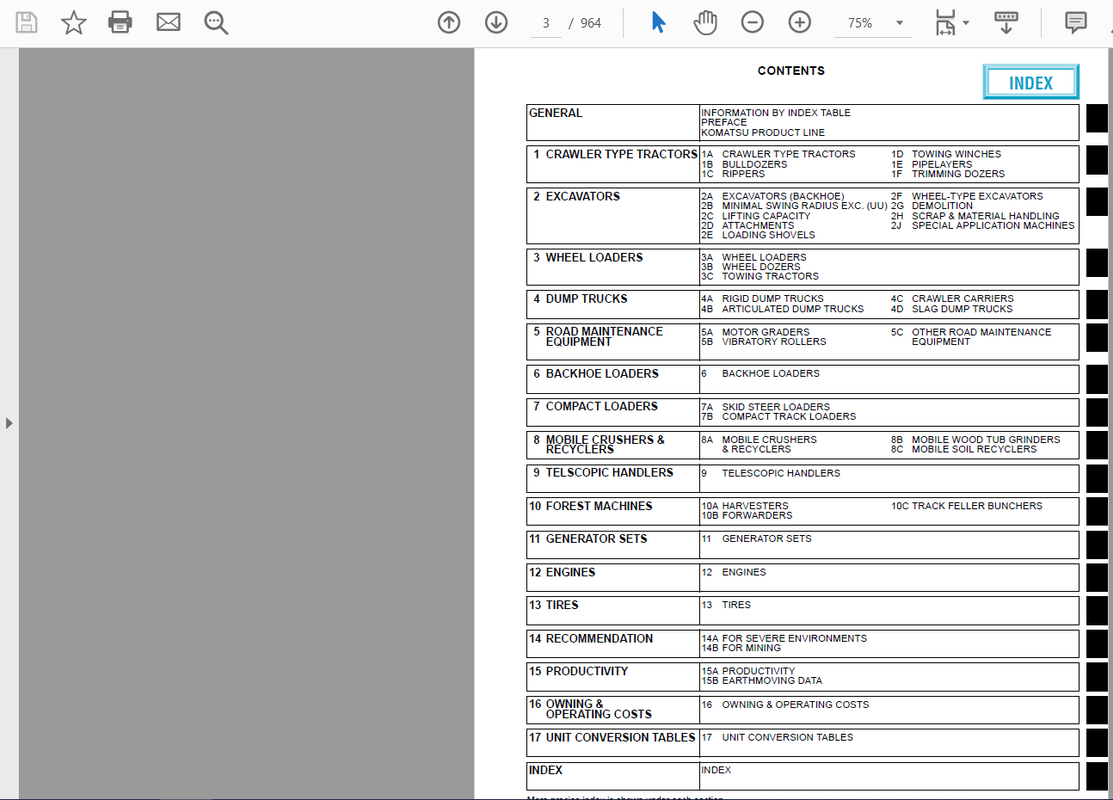Select 8B MOBILE WOOD TUB GRINDERS entry
This screenshot has width=1113, height=800.
point(975,440)
